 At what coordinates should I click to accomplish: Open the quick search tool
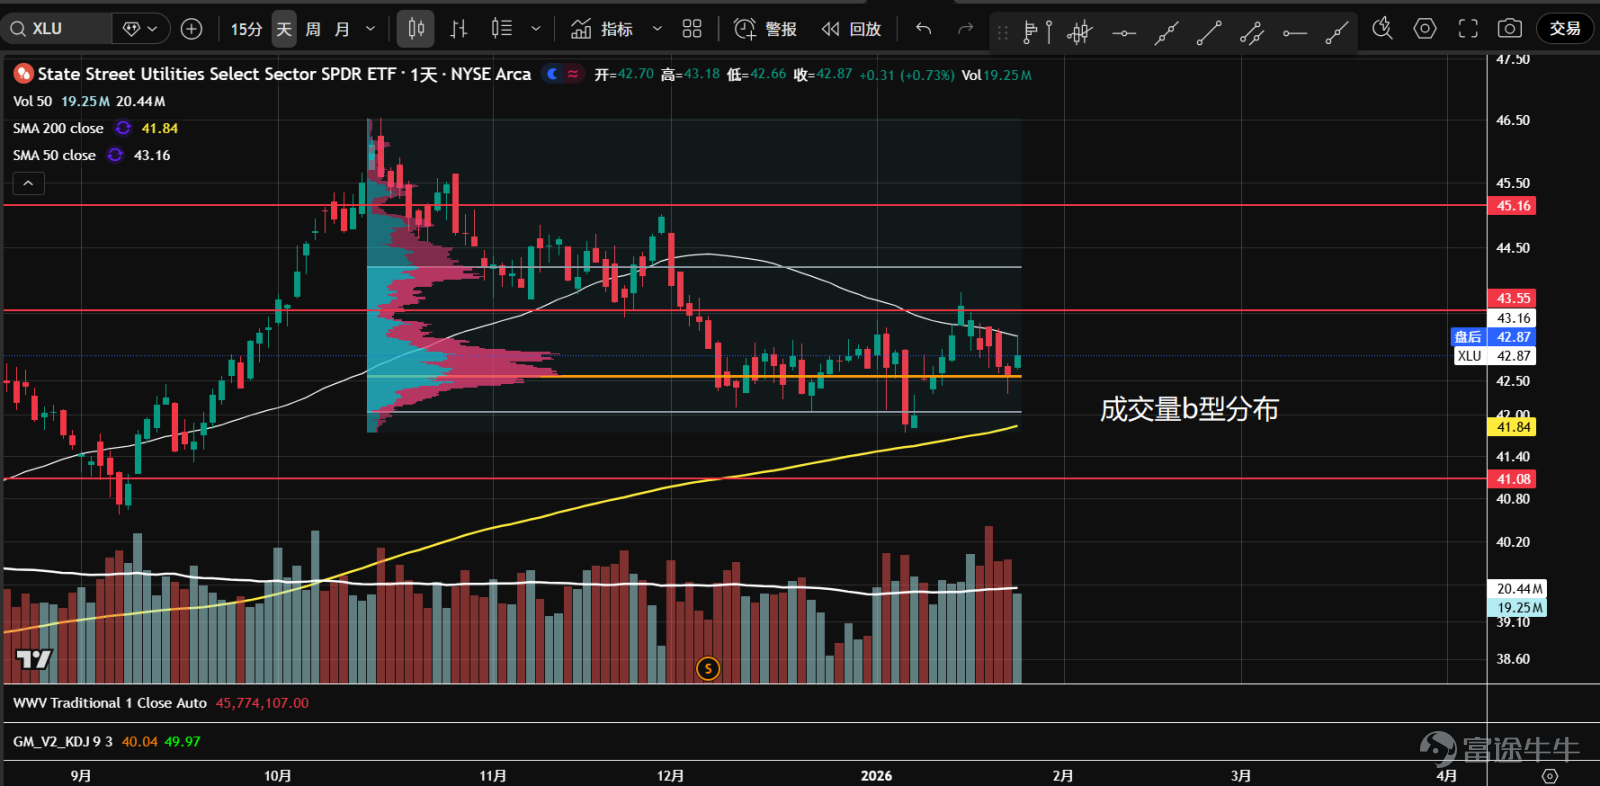pos(1382,29)
